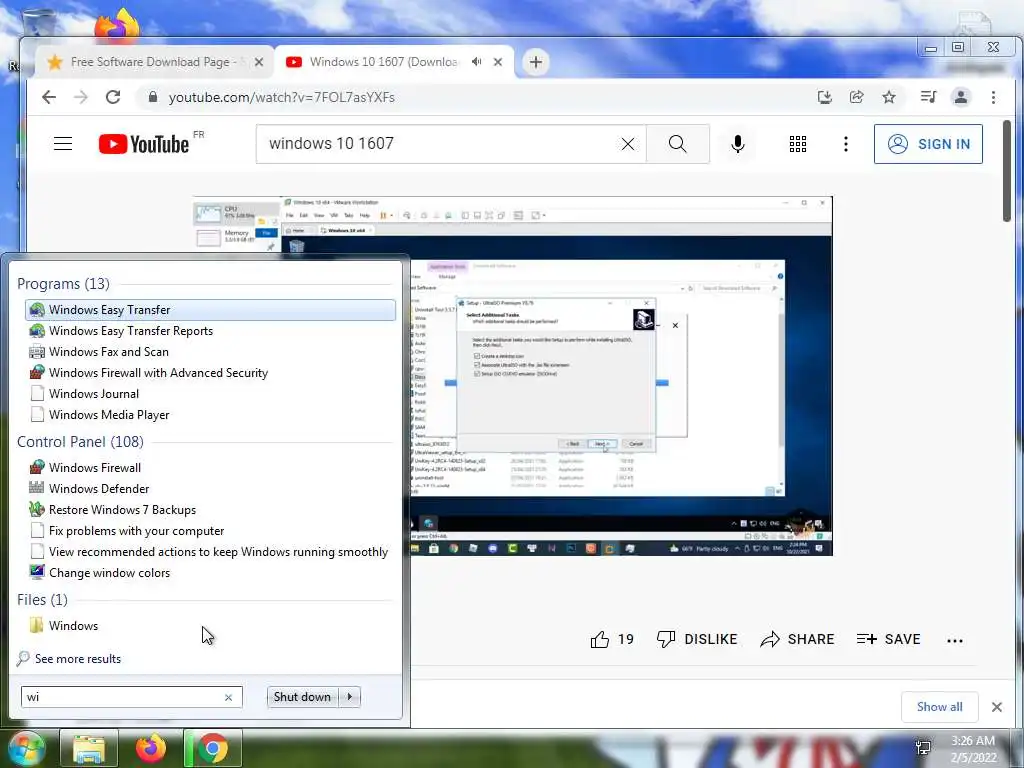Open View recommended actions item
Image resolution: width=1024 pixels, height=768 pixels.
[x=210, y=551]
